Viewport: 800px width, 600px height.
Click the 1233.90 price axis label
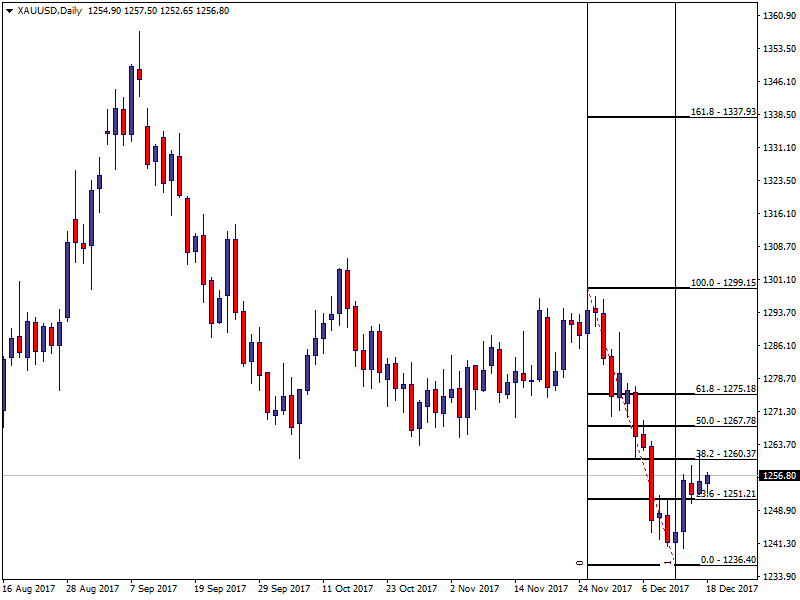click(x=779, y=577)
